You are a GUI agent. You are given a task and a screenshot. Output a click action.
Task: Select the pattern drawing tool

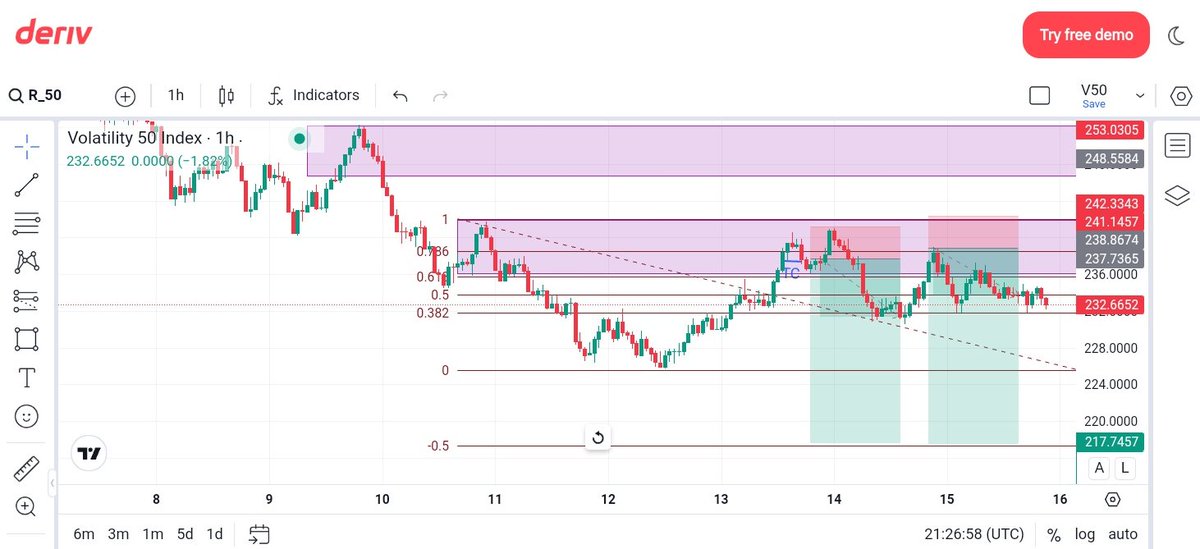27,261
